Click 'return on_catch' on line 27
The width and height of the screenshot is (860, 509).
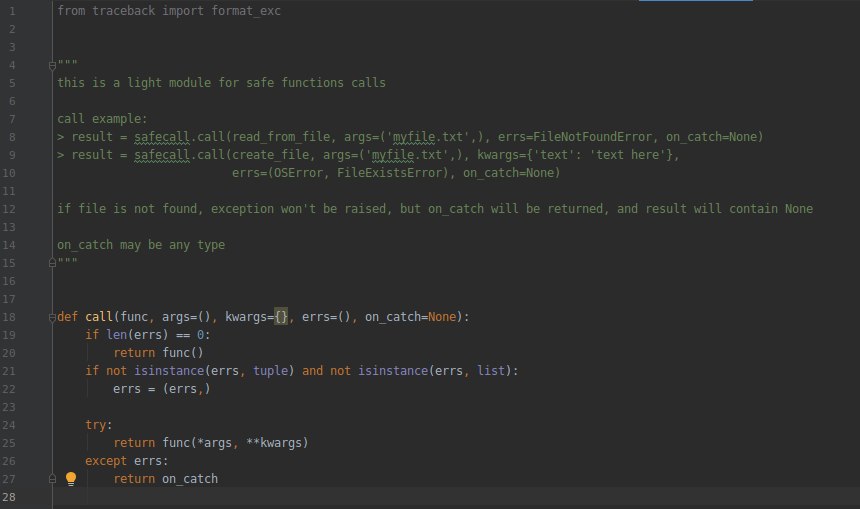coord(166,479)
